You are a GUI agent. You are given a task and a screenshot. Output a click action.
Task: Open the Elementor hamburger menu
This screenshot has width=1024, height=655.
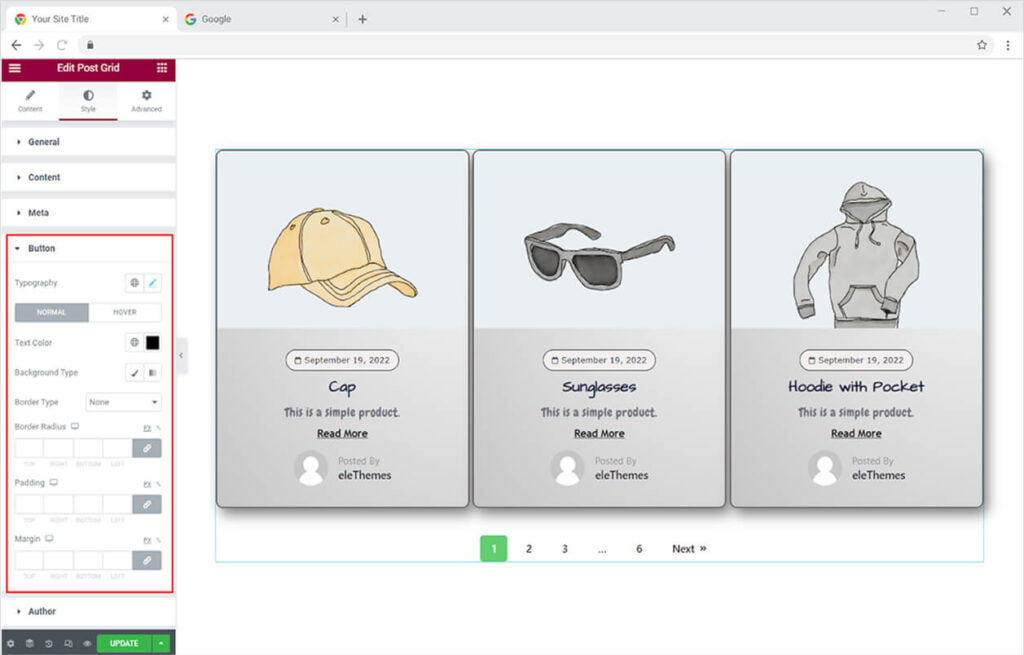(14, 68)
